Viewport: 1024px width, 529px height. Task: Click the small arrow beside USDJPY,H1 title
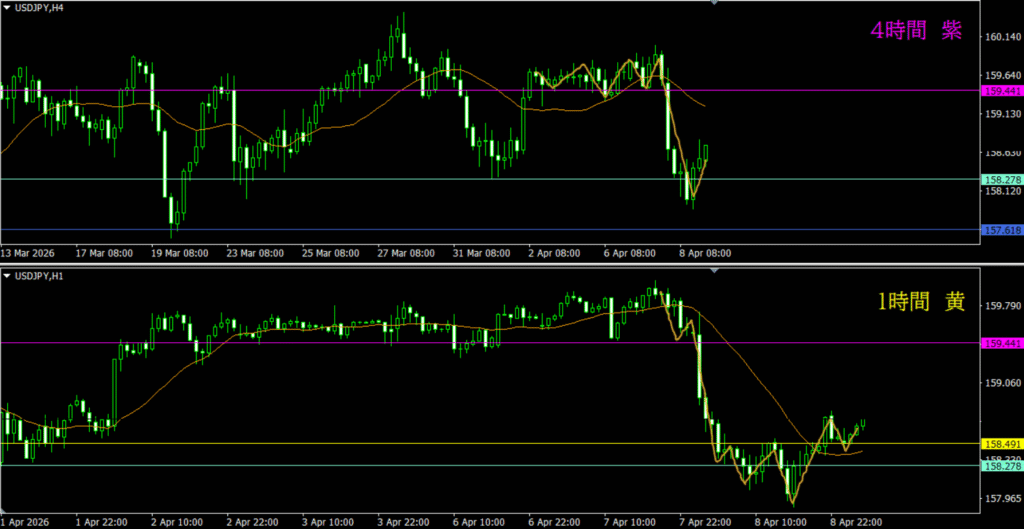click(x=6, y=277)
